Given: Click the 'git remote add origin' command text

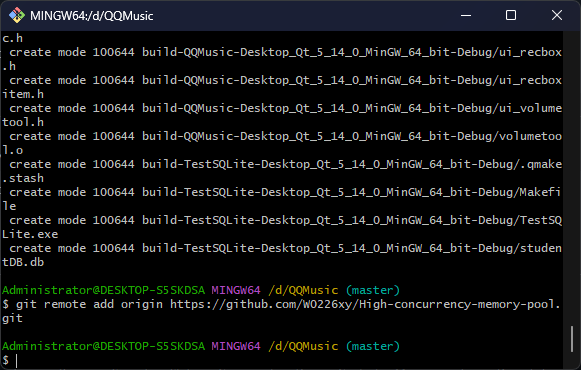Looking at the screenshot, I should click(89, 304).
